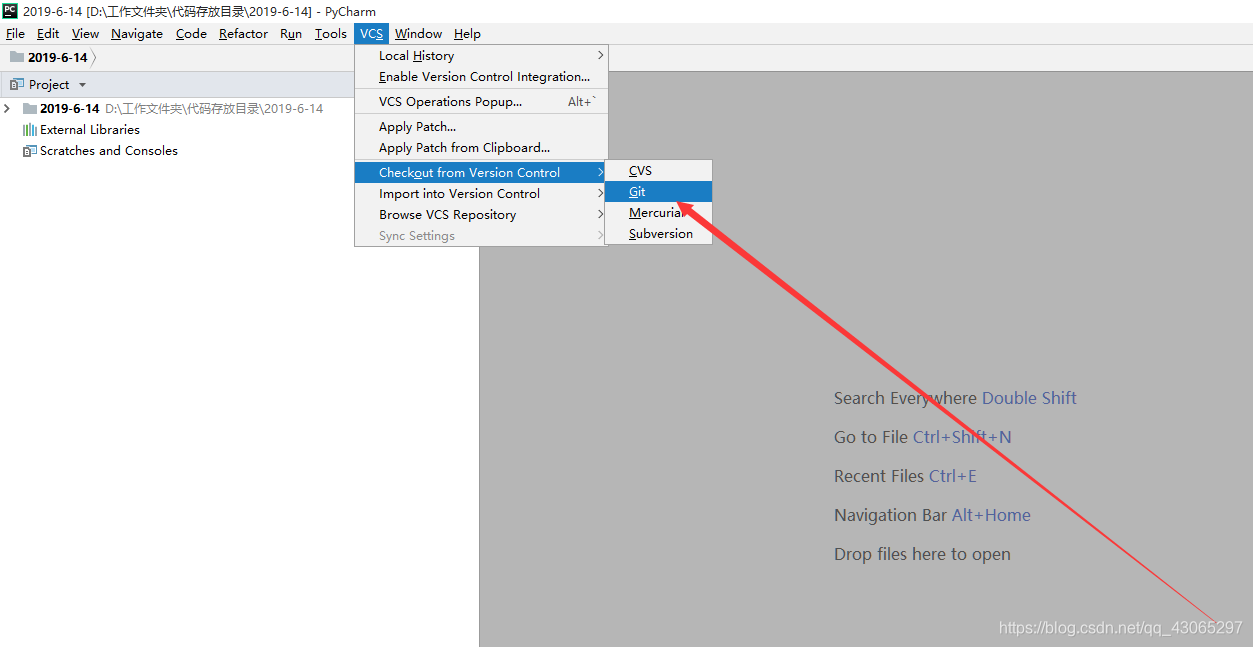Click the Local History submenu arrow
Image resolution: width=1253 pixels, height=647 pixels.
click(600, 56)
